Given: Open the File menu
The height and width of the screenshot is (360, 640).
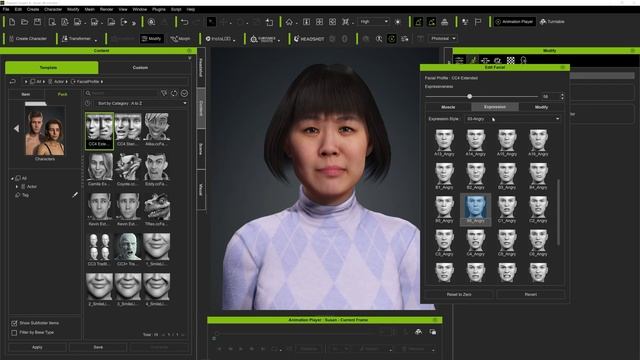Looking at the screenshot, I should tap(6, 9).
